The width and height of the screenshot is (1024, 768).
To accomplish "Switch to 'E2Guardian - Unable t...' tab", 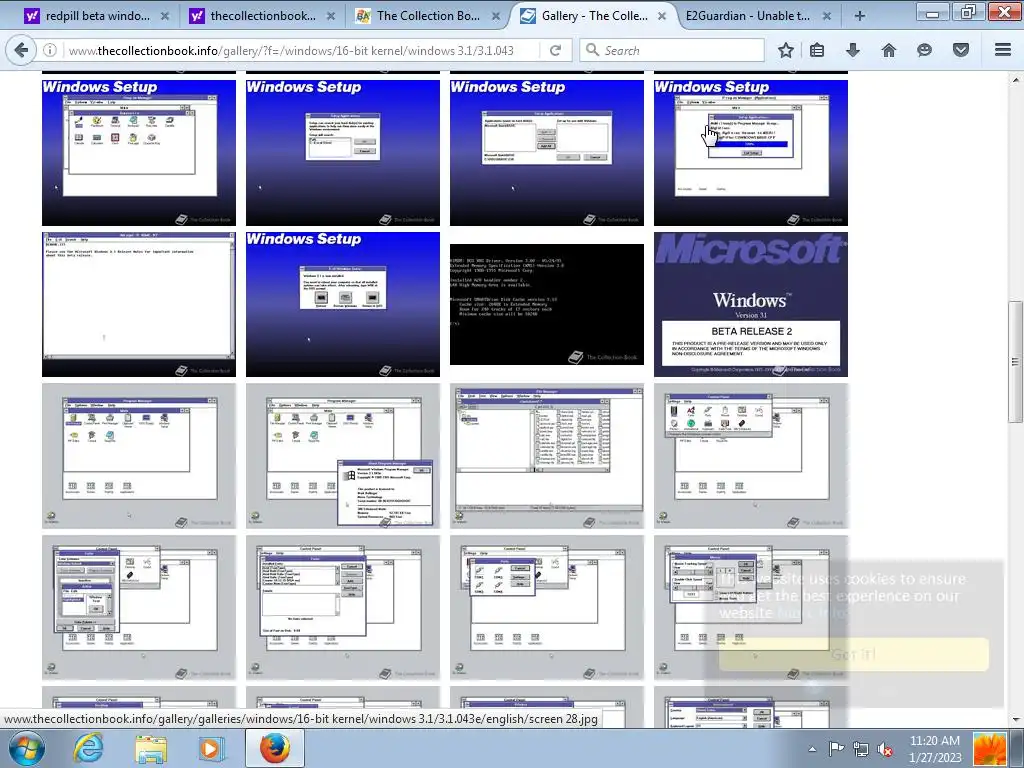I will tap(759, 16).
